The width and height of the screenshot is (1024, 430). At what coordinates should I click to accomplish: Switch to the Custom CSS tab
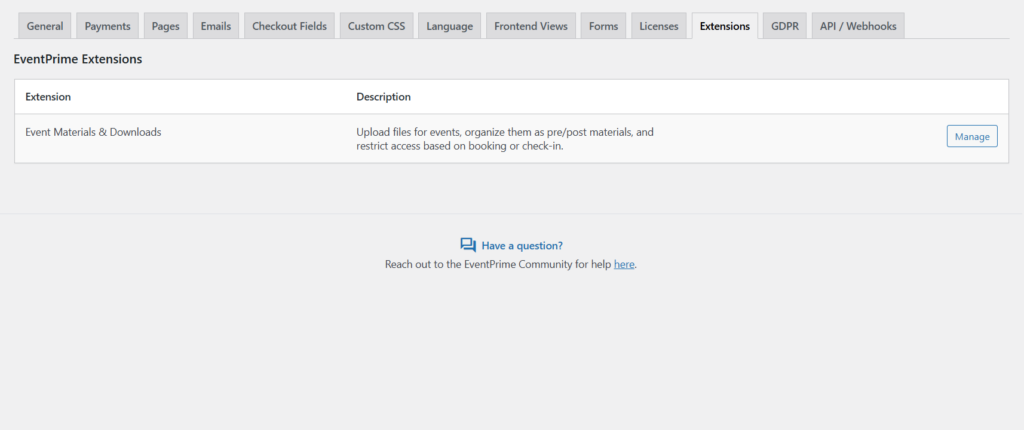tap(376, 26)
